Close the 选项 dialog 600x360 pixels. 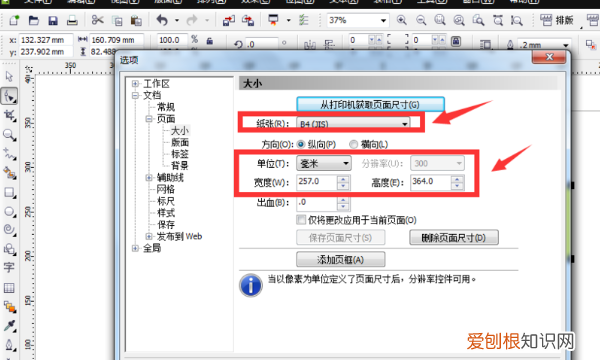[x=549, y=57]
